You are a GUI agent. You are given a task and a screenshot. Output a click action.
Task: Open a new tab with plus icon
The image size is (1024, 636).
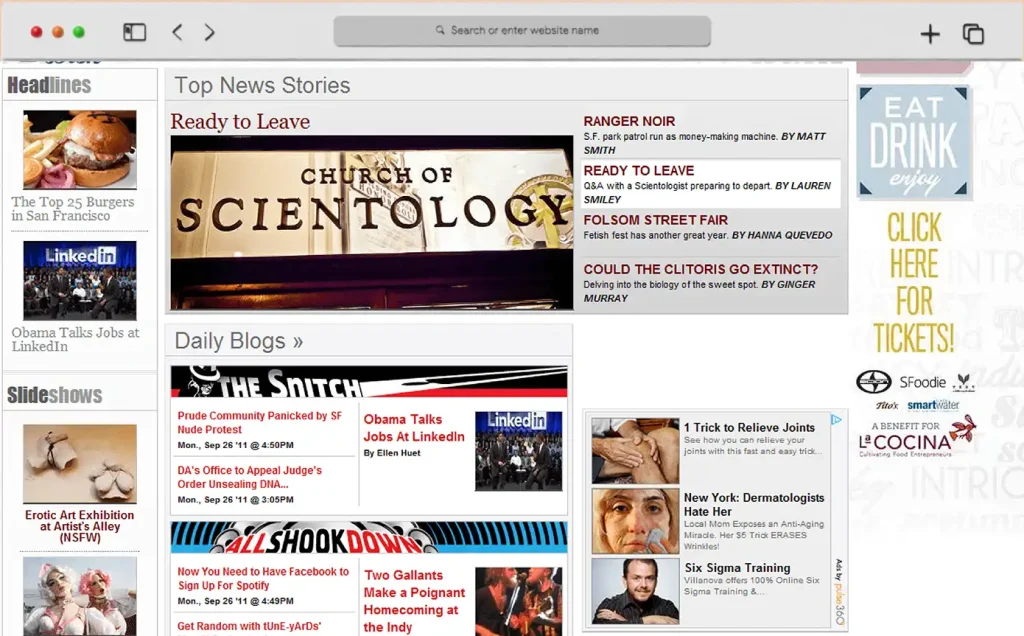click(x=930, y=33)
